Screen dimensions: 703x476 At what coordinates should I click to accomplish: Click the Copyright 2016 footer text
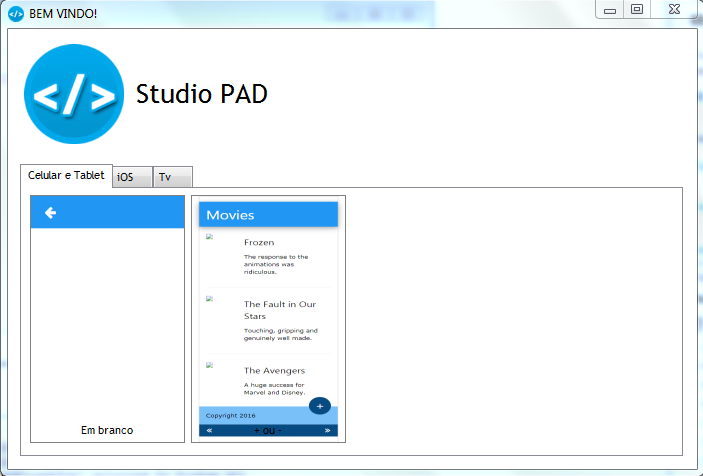[230, 415]
